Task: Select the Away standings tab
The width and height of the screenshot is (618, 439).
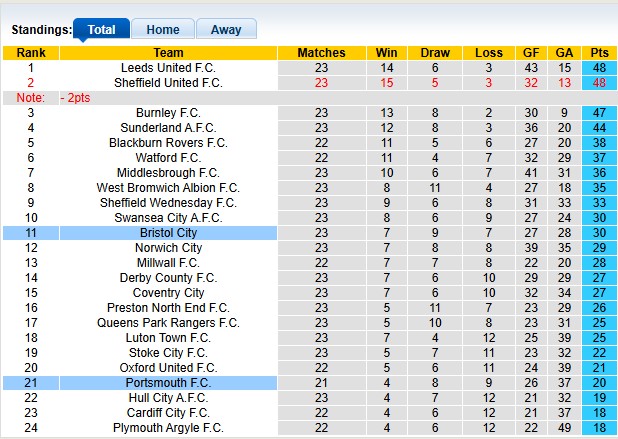Action: click(226, 30)
